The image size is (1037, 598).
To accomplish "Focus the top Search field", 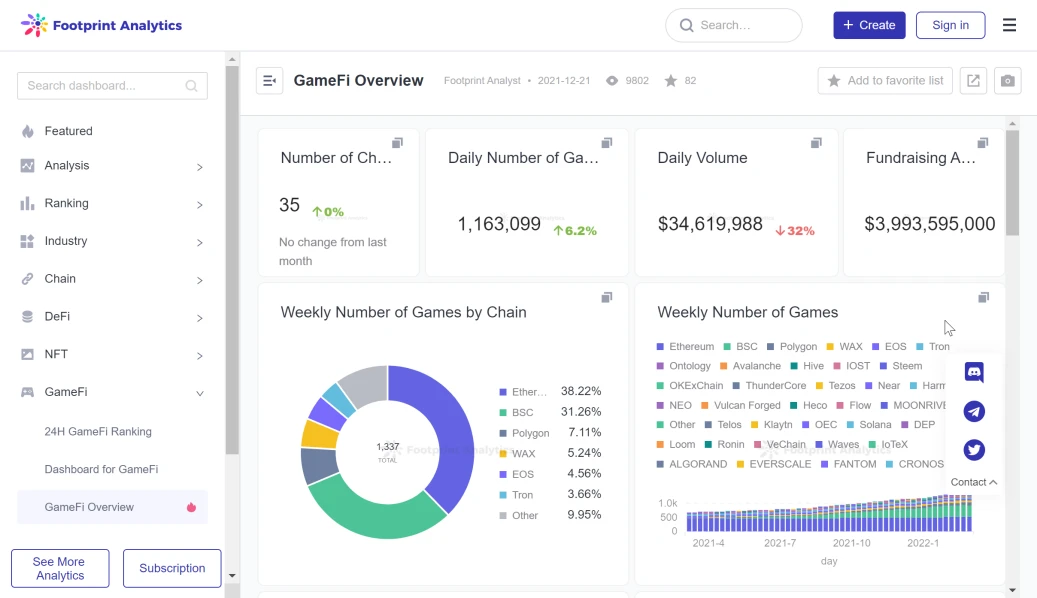I will 734,25.
